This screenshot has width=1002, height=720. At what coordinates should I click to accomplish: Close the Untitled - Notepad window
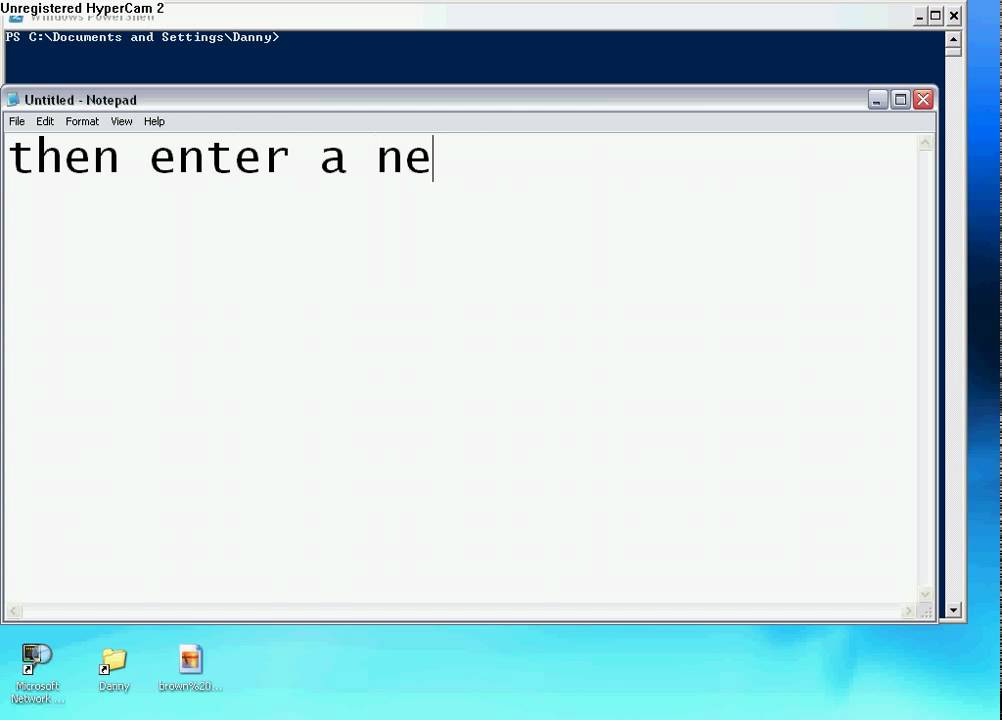coord(923,100)
